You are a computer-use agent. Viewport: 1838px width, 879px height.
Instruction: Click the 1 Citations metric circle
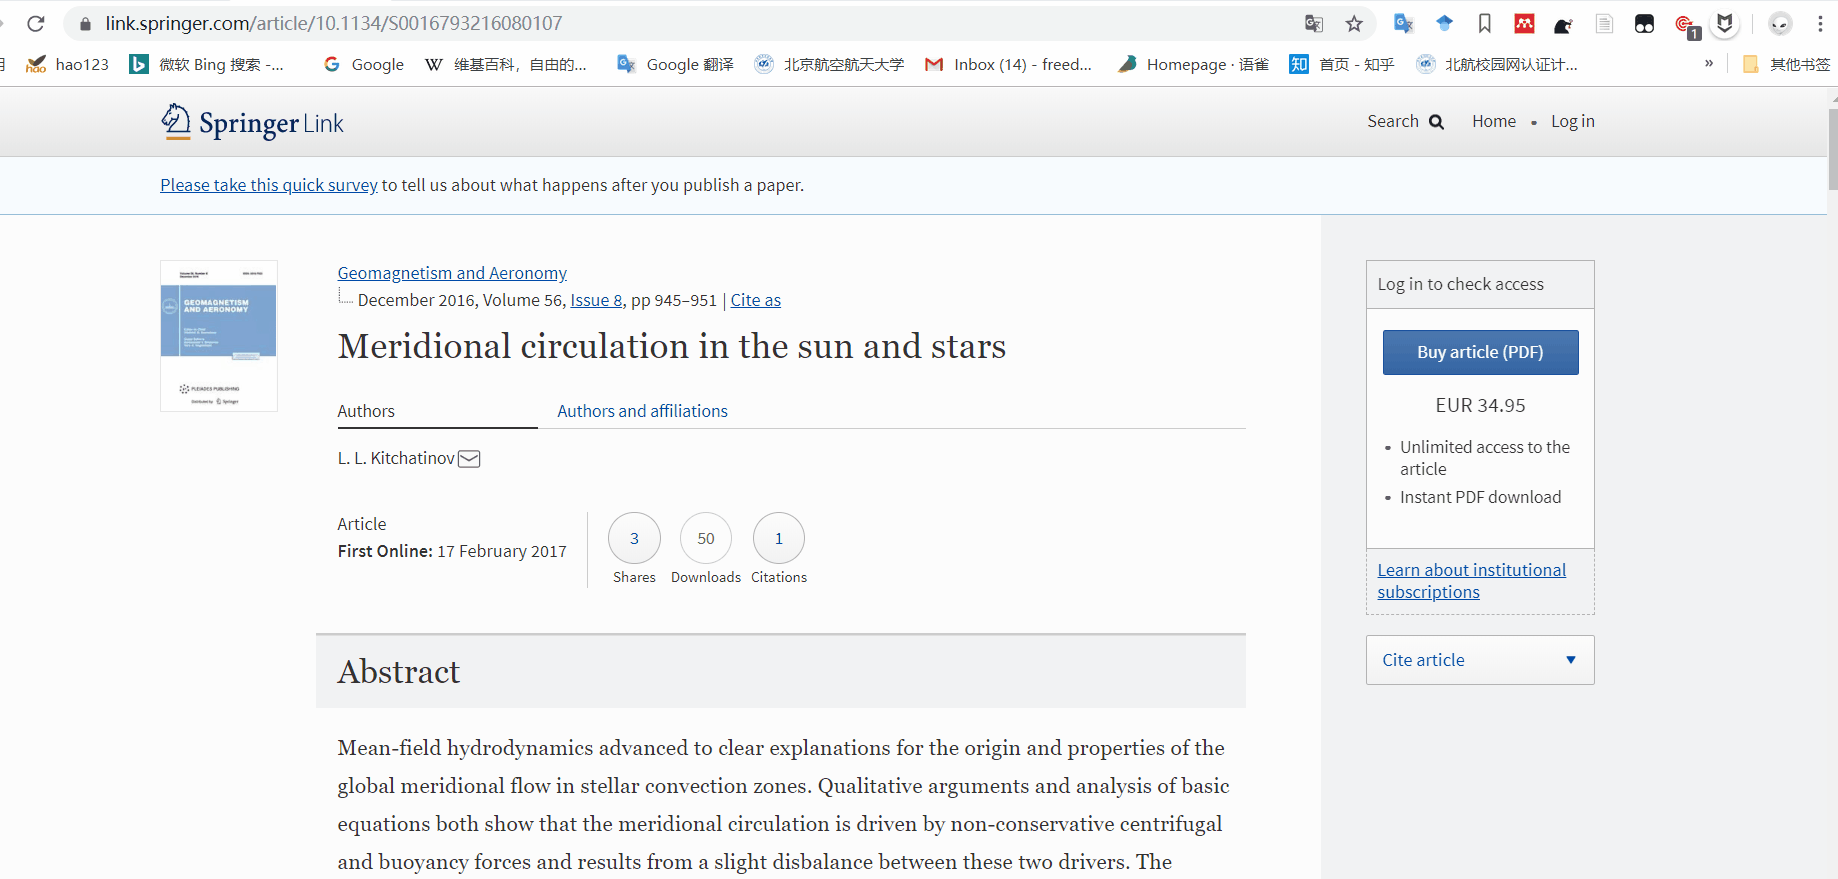779,538
